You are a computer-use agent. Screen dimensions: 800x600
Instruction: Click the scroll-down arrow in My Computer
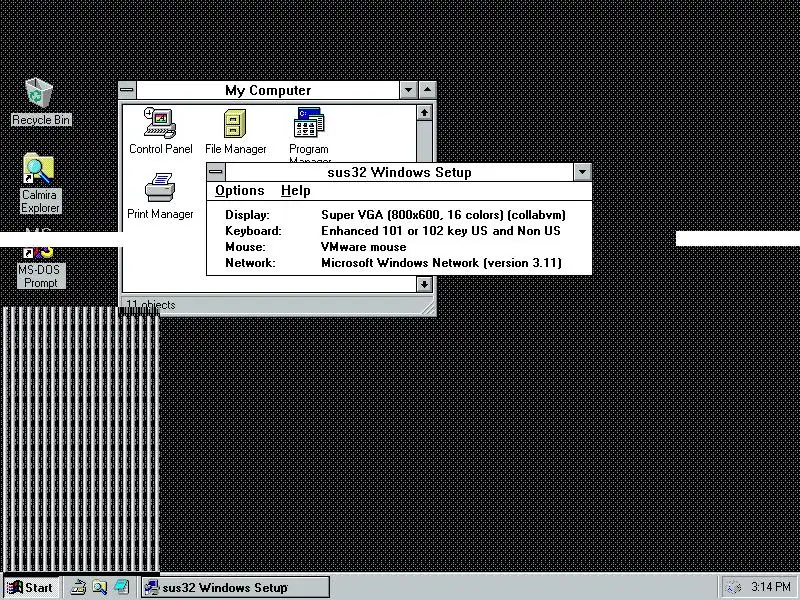tap(424, 284)
